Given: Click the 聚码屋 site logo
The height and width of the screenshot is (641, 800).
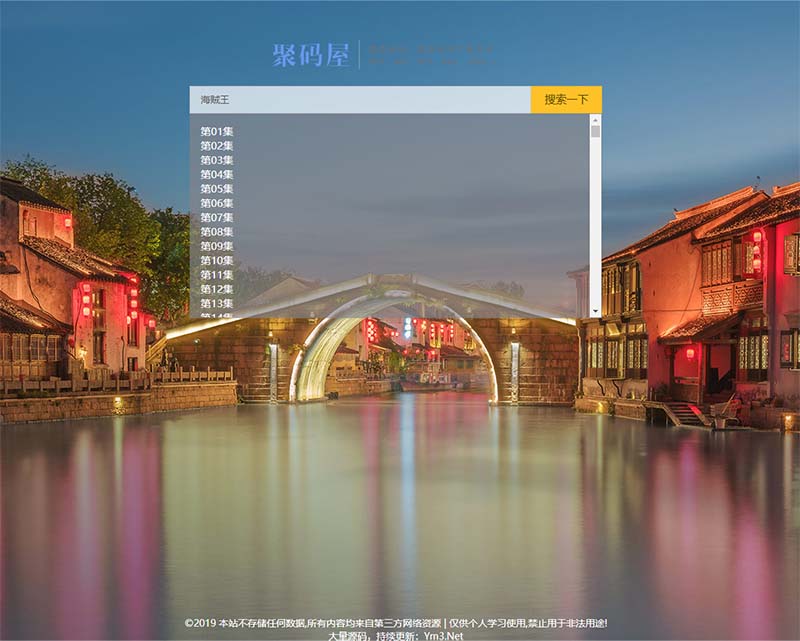Looking at the screenshot, I should click(x=311, y=55).
